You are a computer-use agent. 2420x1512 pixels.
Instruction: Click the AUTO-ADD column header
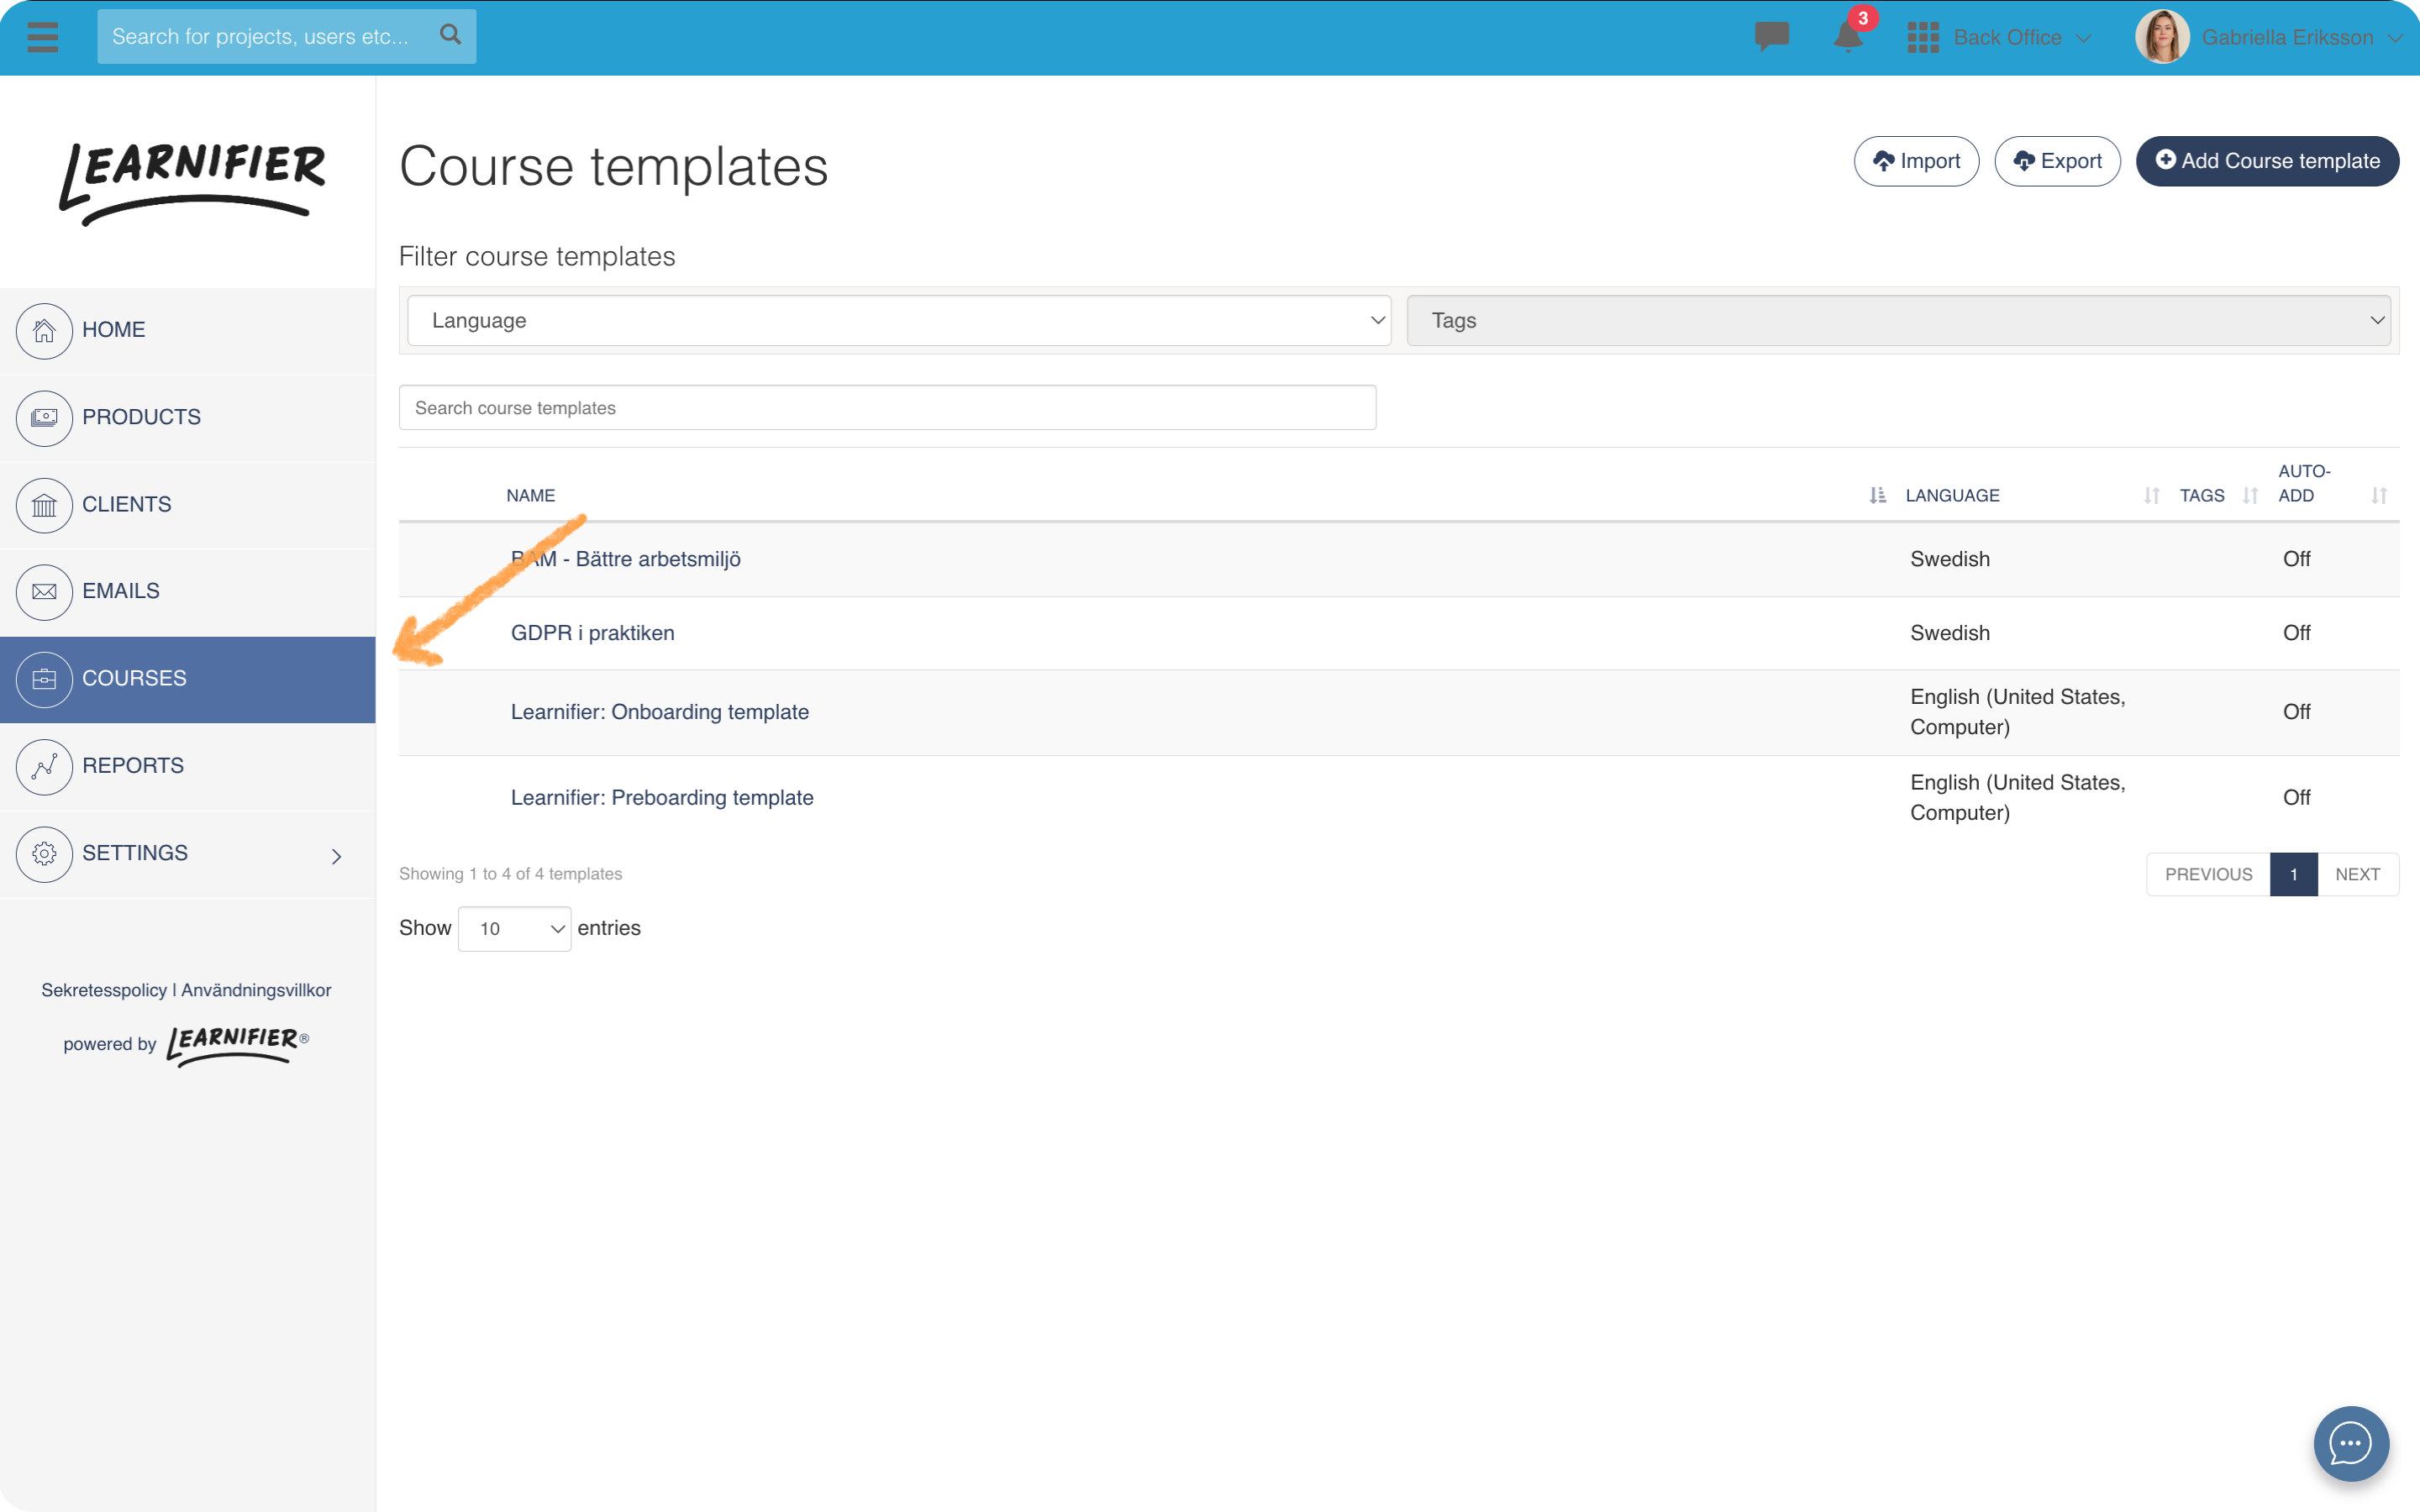2303,483
